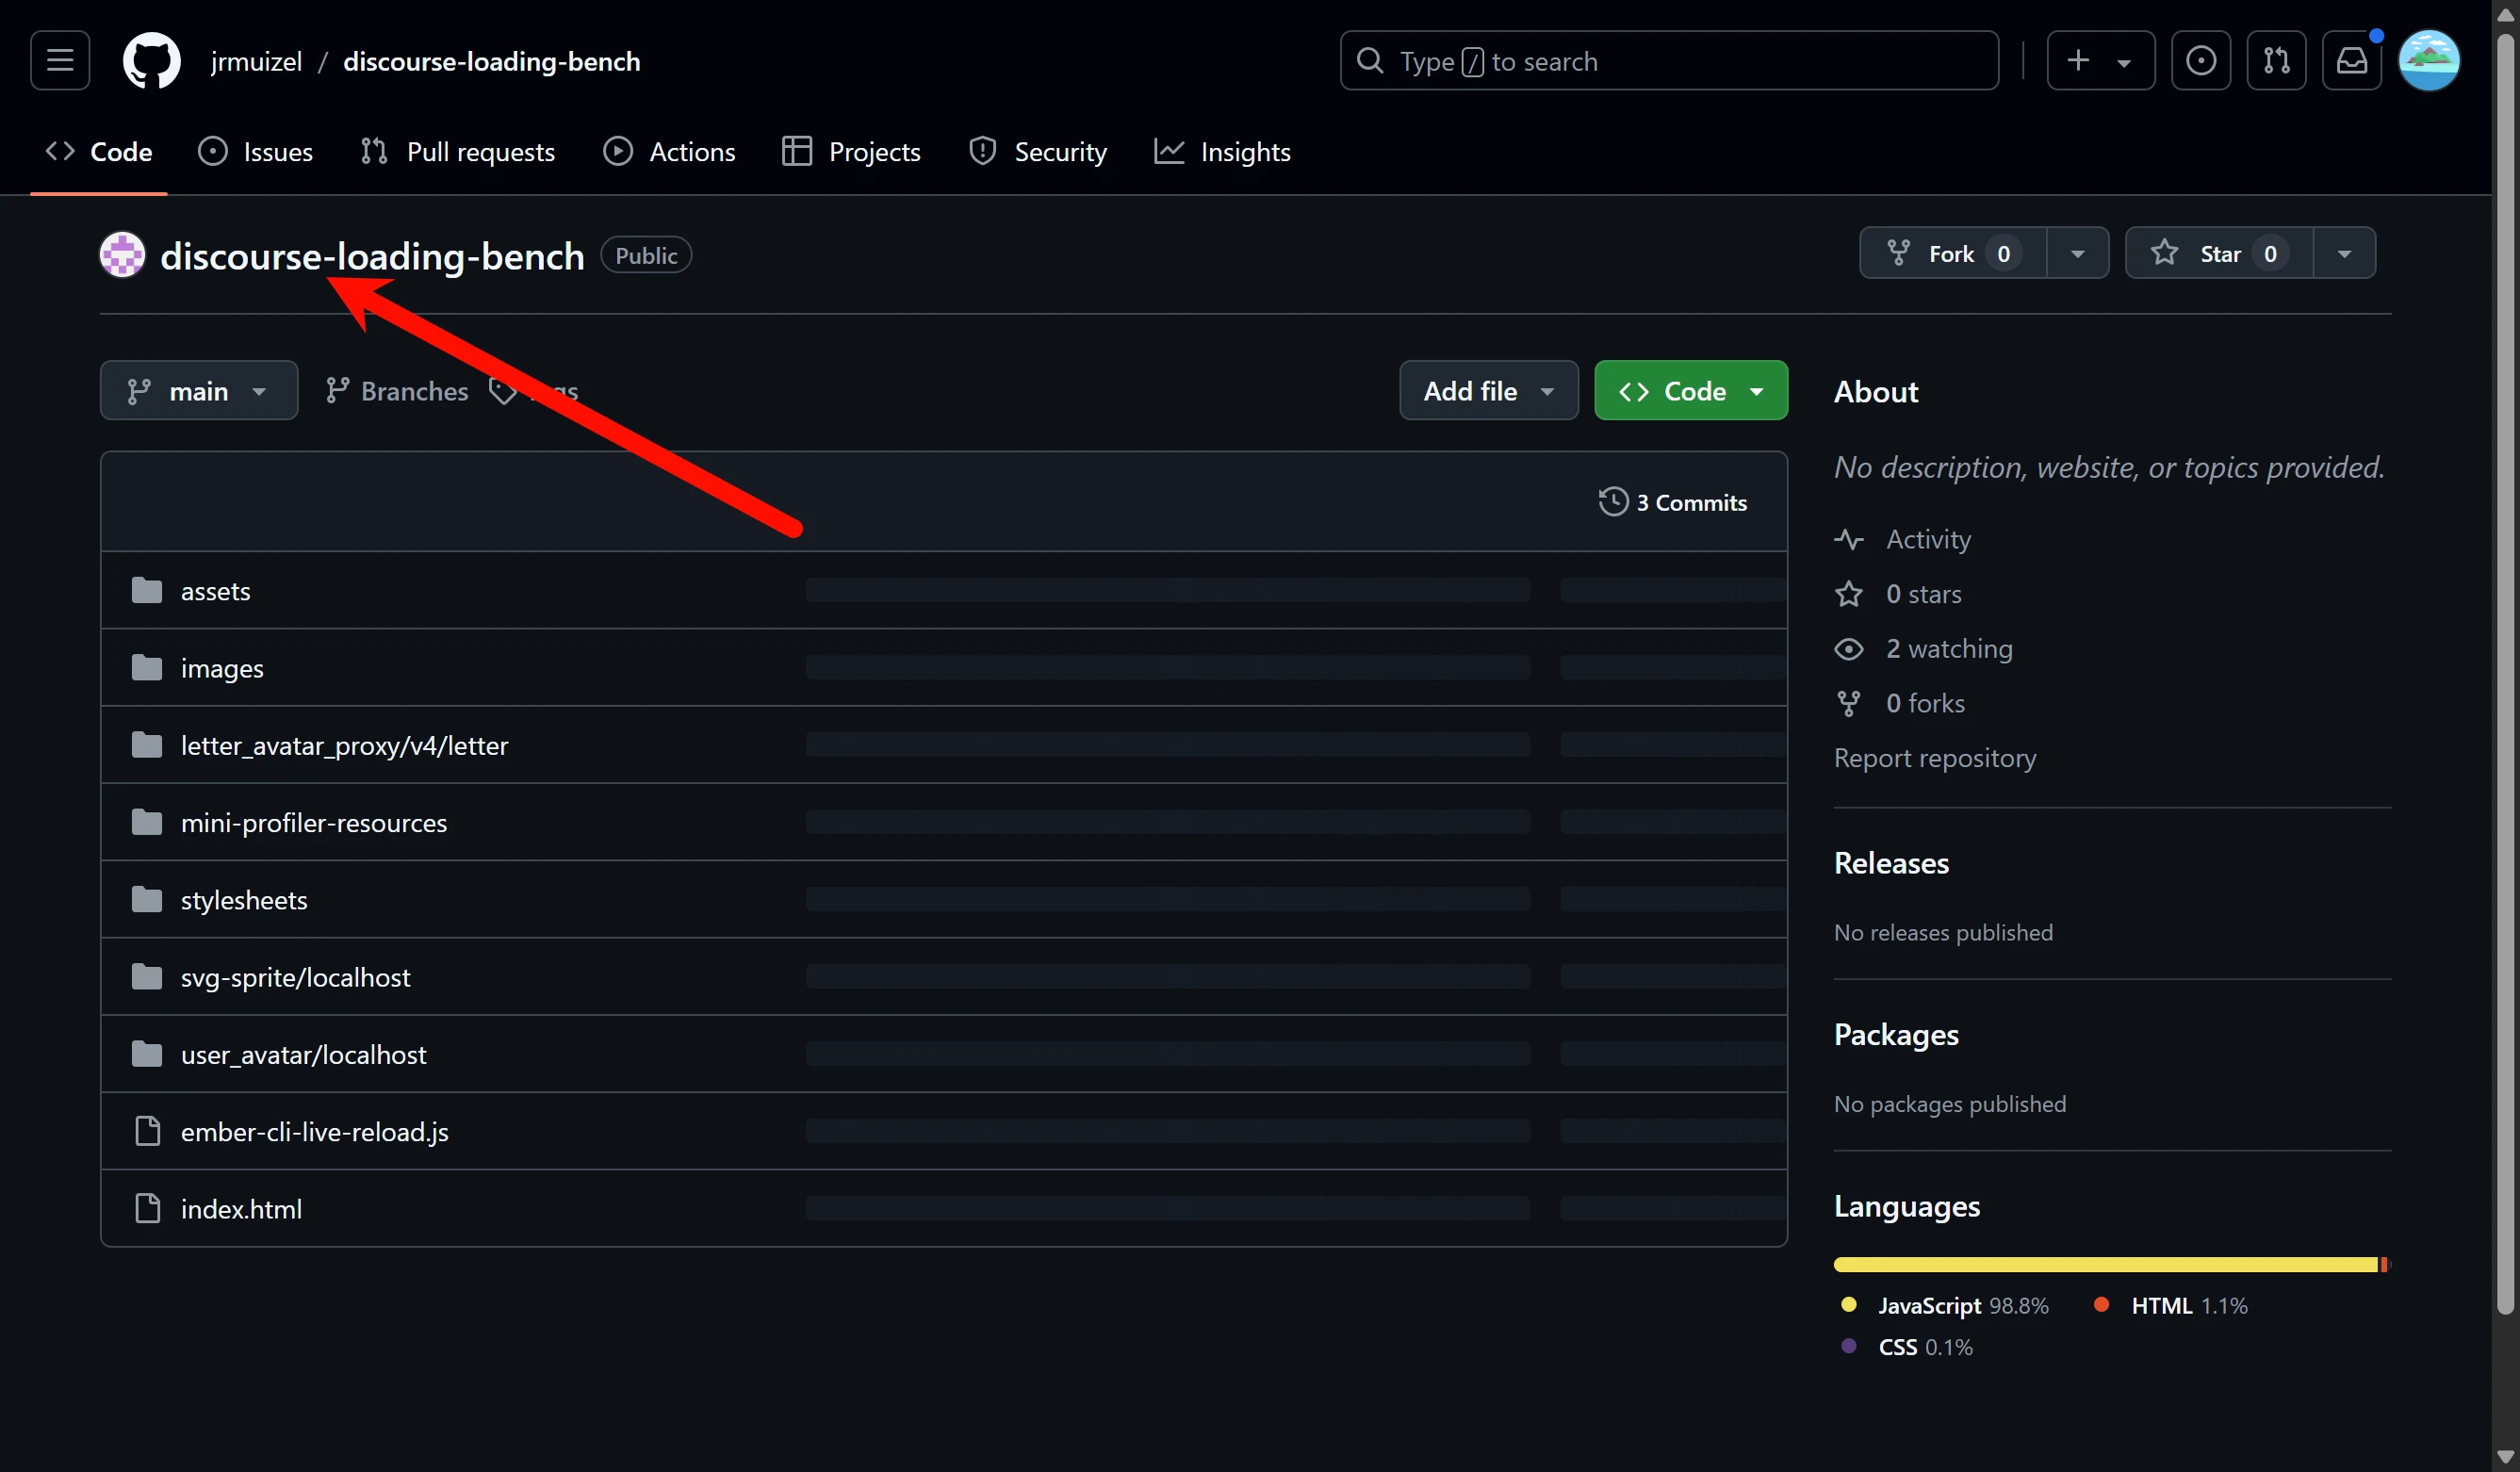Fork the repository button

pos(1951,254)
